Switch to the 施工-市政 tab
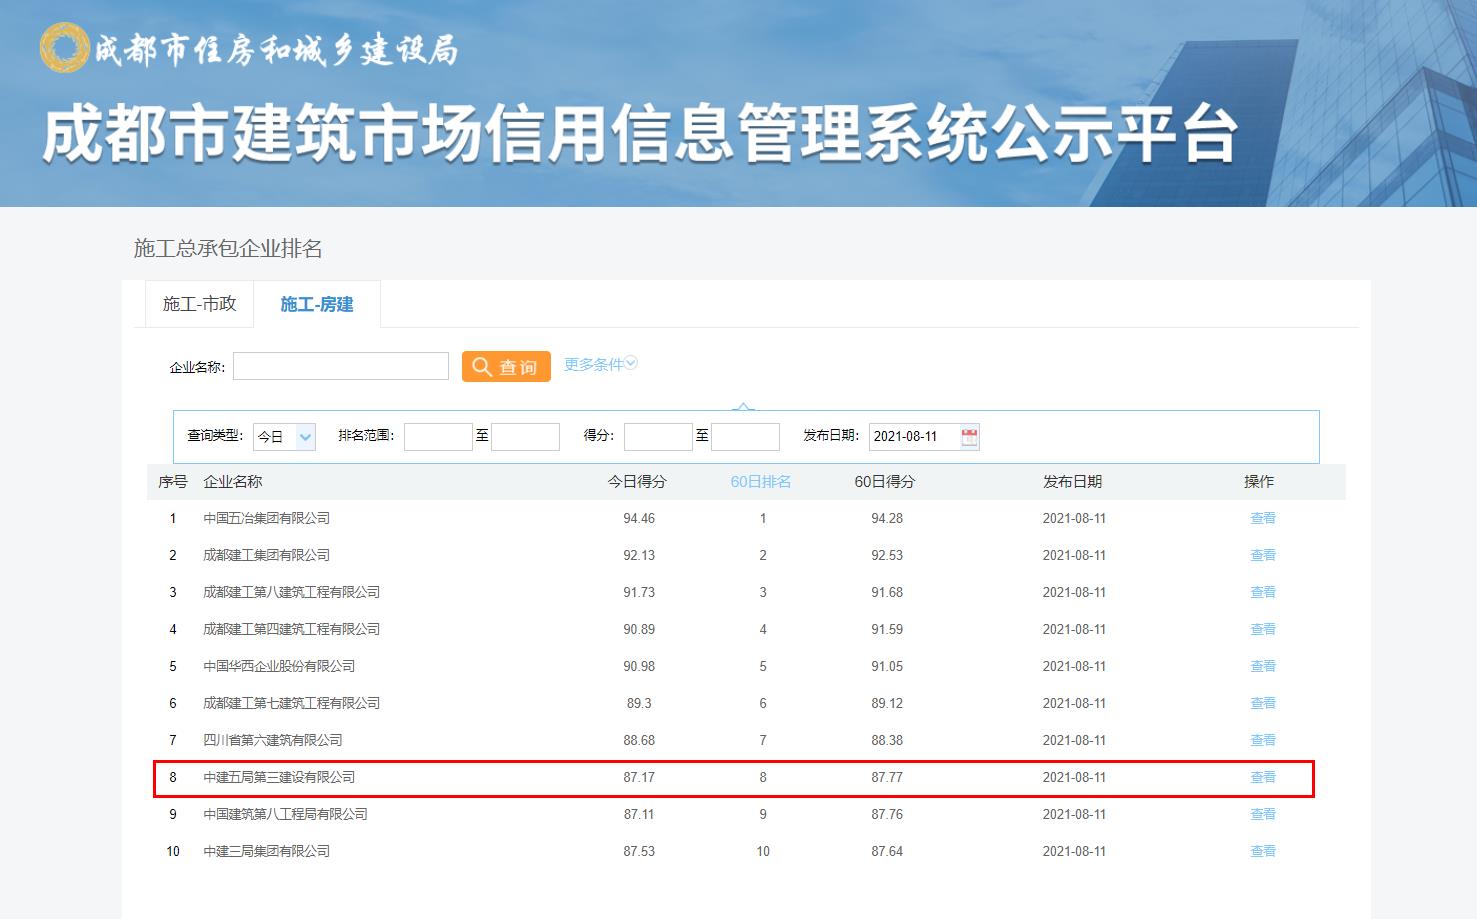Viewport: 1477px width, 919px height. point(199,304)
